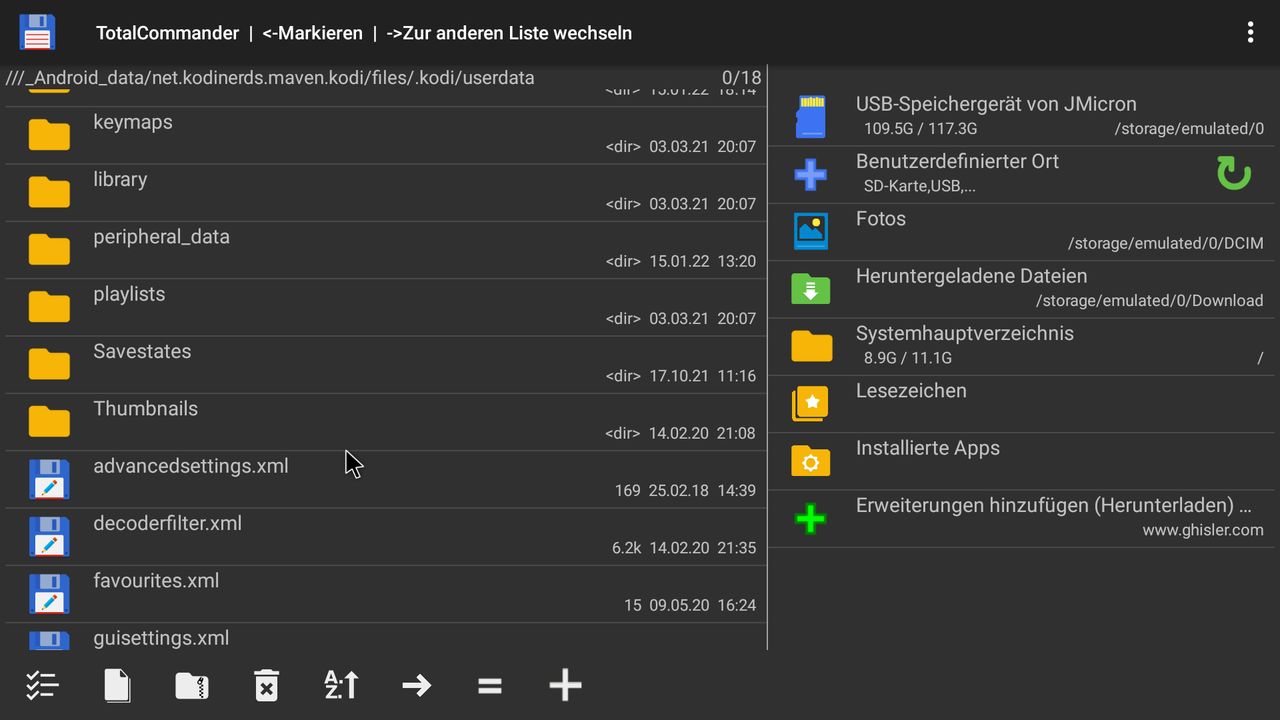Click the /storage/emulated/0/DCIM path text
The image size is (1280, 720).
tap(1166, 243)
